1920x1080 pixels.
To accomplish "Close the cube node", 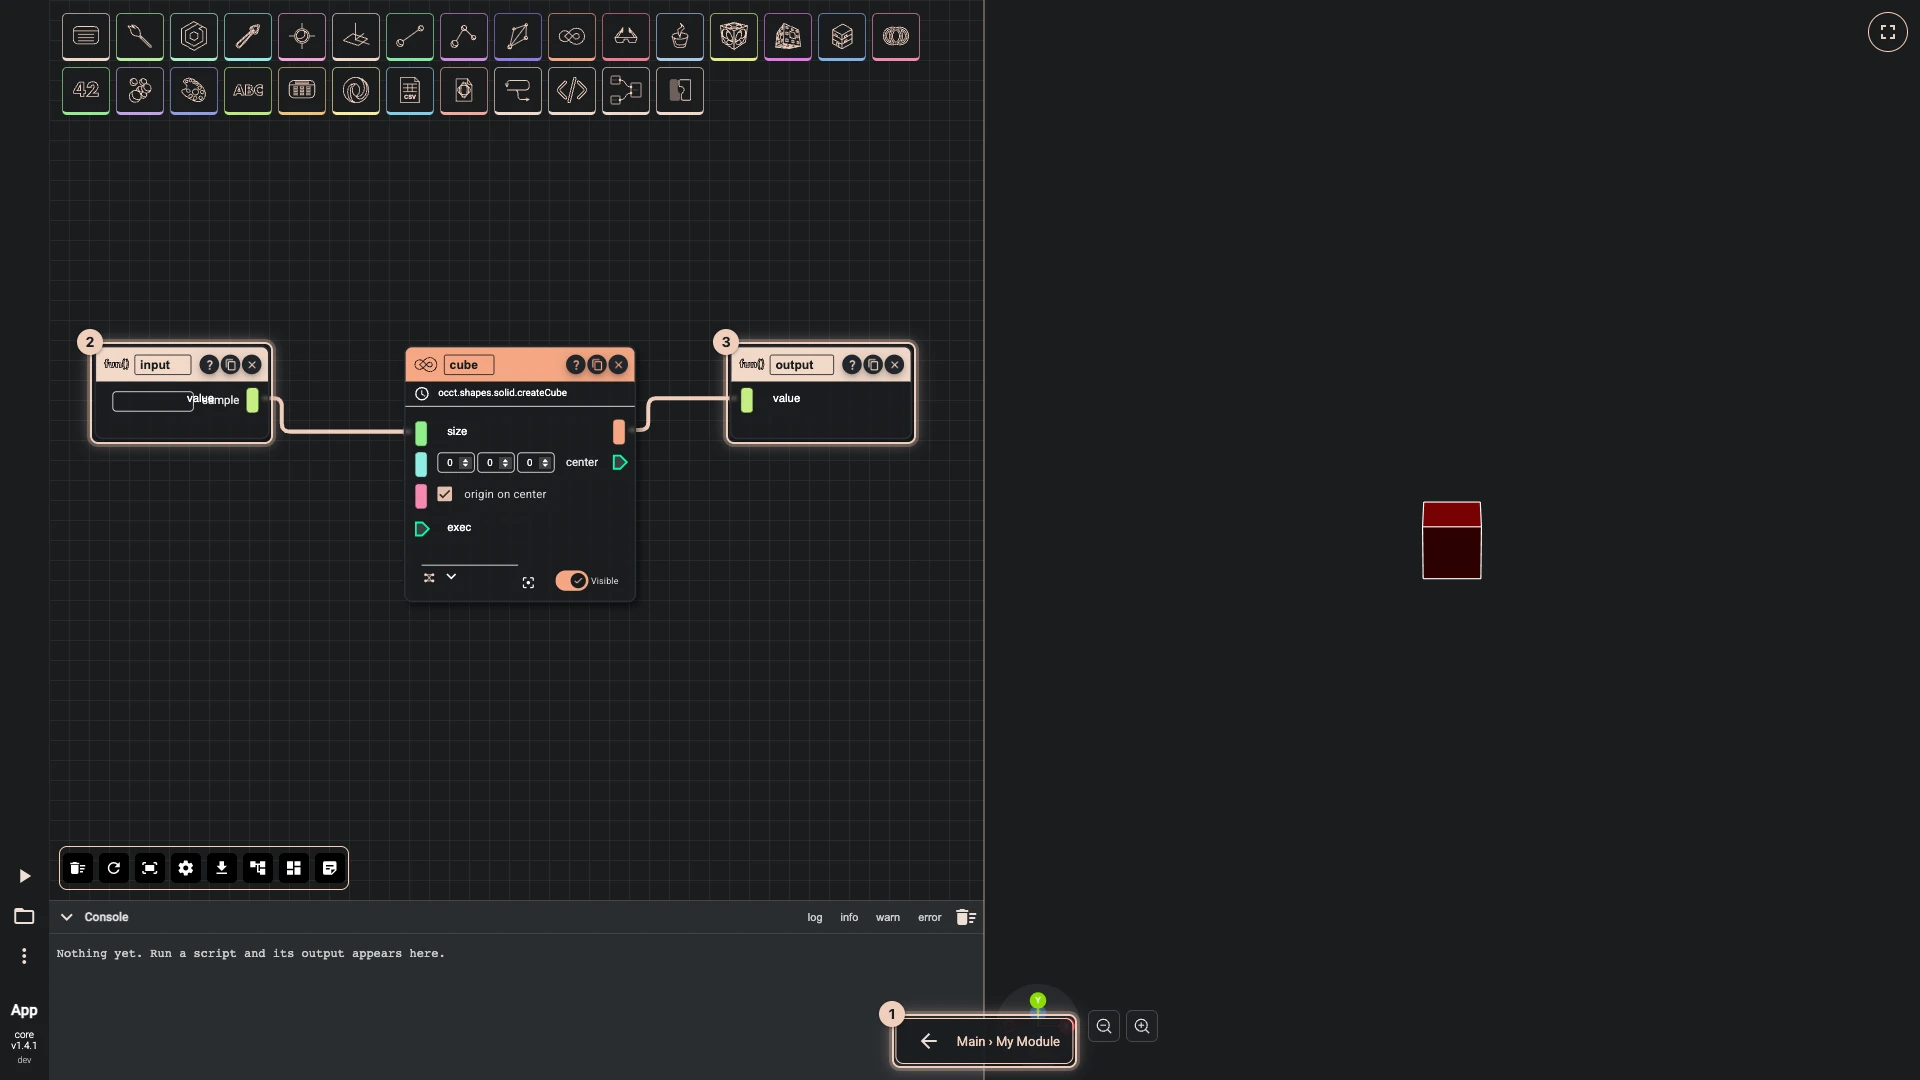I will pyautogui.click(x=619, y=365).
